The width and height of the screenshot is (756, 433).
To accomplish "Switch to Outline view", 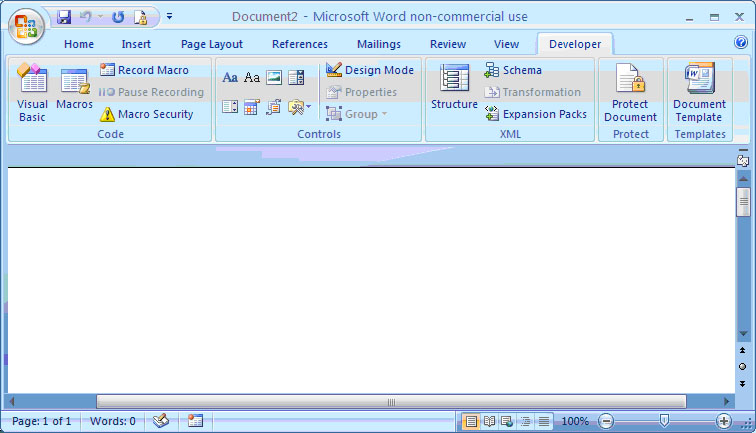I will click(525, 421).
